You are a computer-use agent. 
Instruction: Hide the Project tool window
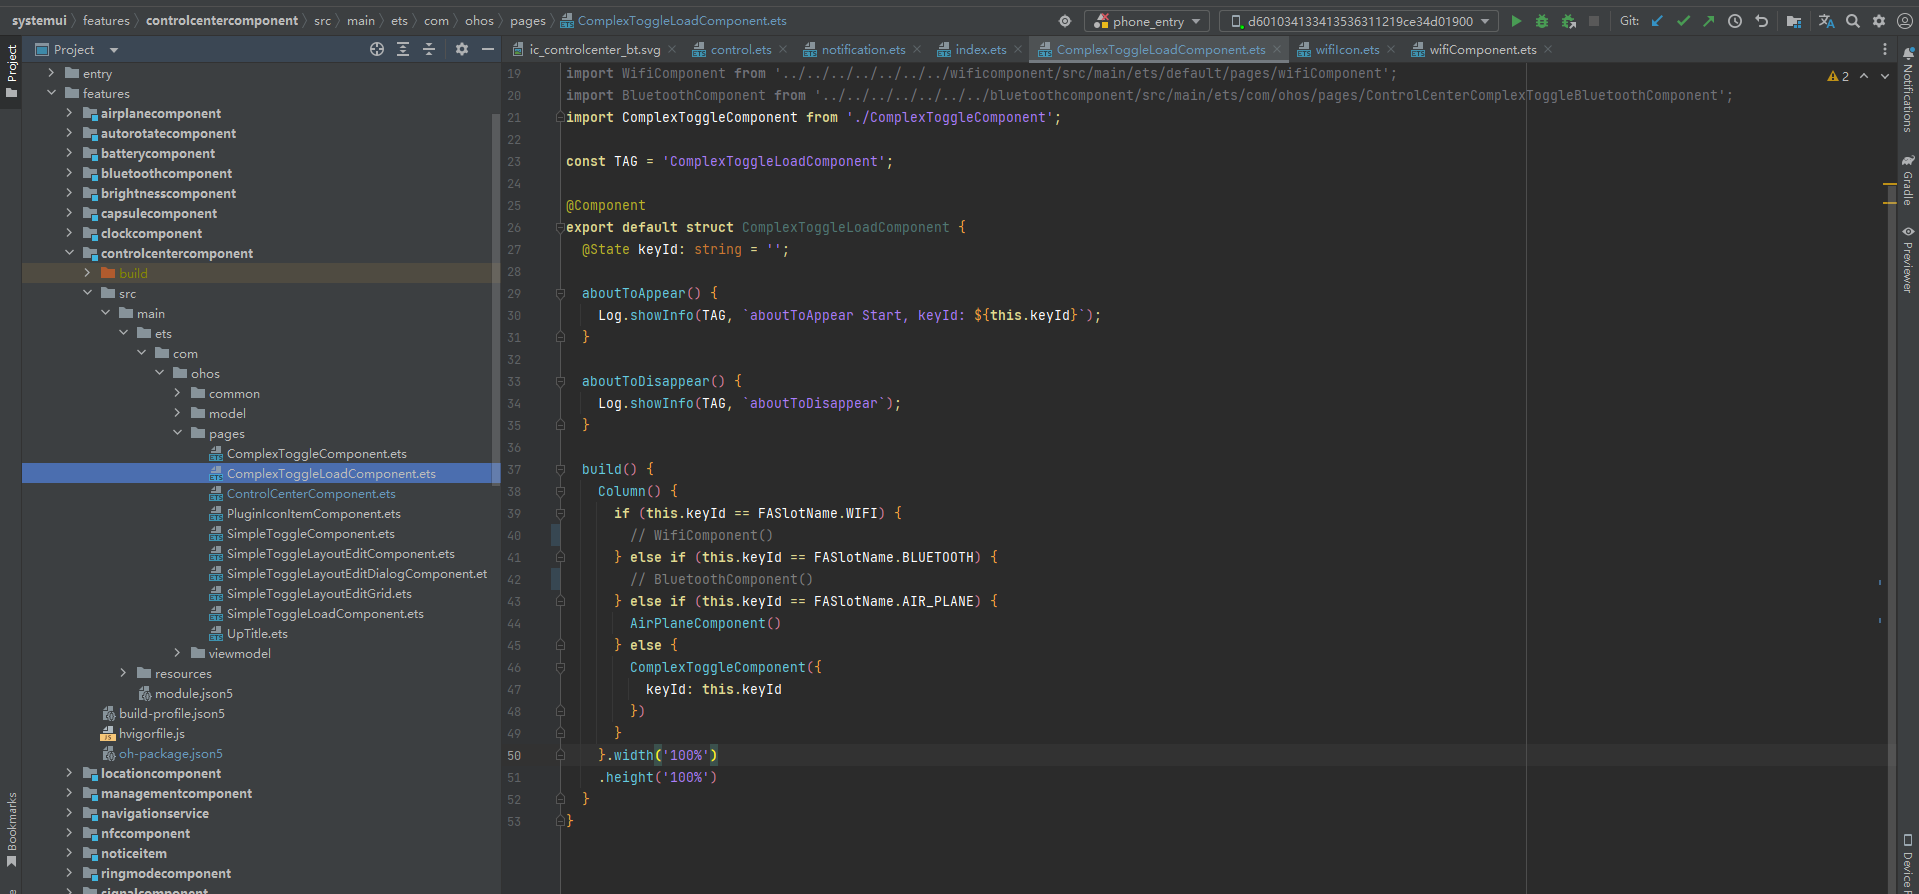coord(488,49)
